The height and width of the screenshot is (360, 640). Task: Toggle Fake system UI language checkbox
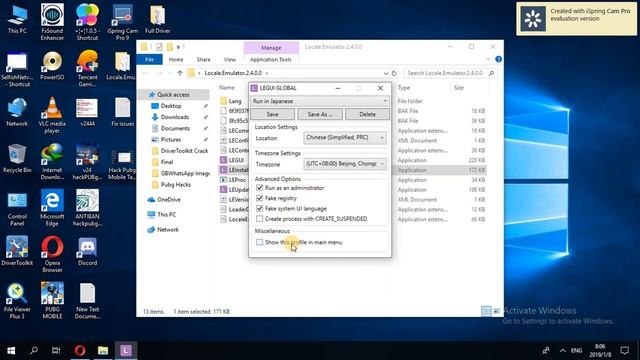coord(260,208)
